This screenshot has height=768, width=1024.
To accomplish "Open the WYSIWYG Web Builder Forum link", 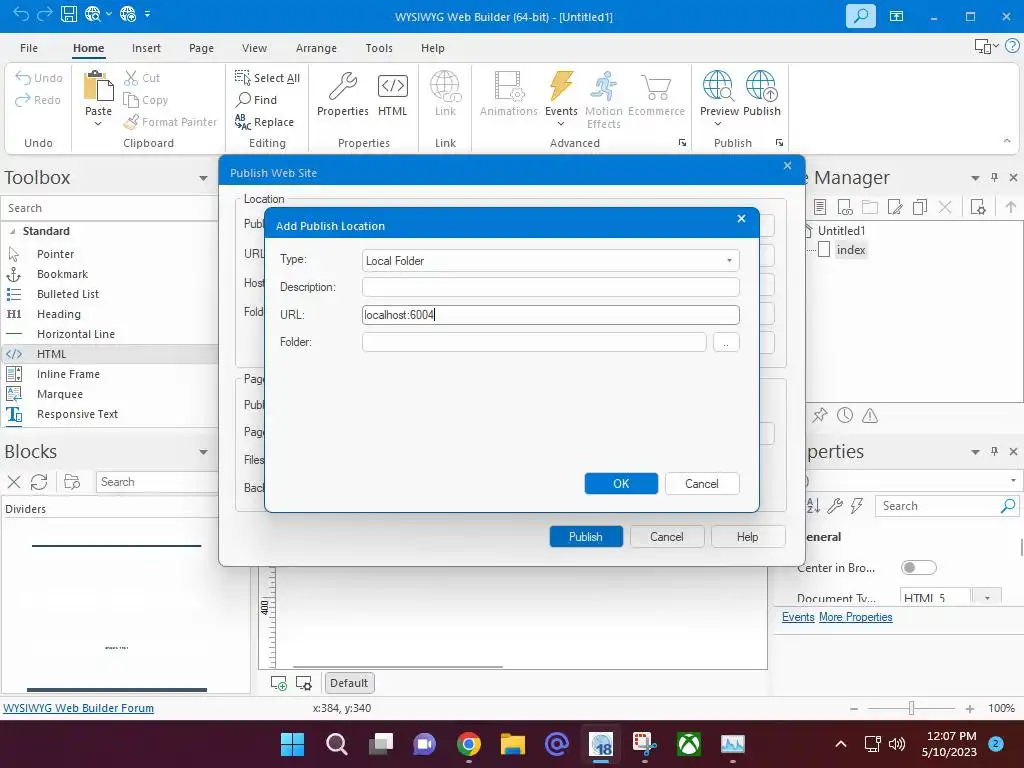I will [78, 708].
